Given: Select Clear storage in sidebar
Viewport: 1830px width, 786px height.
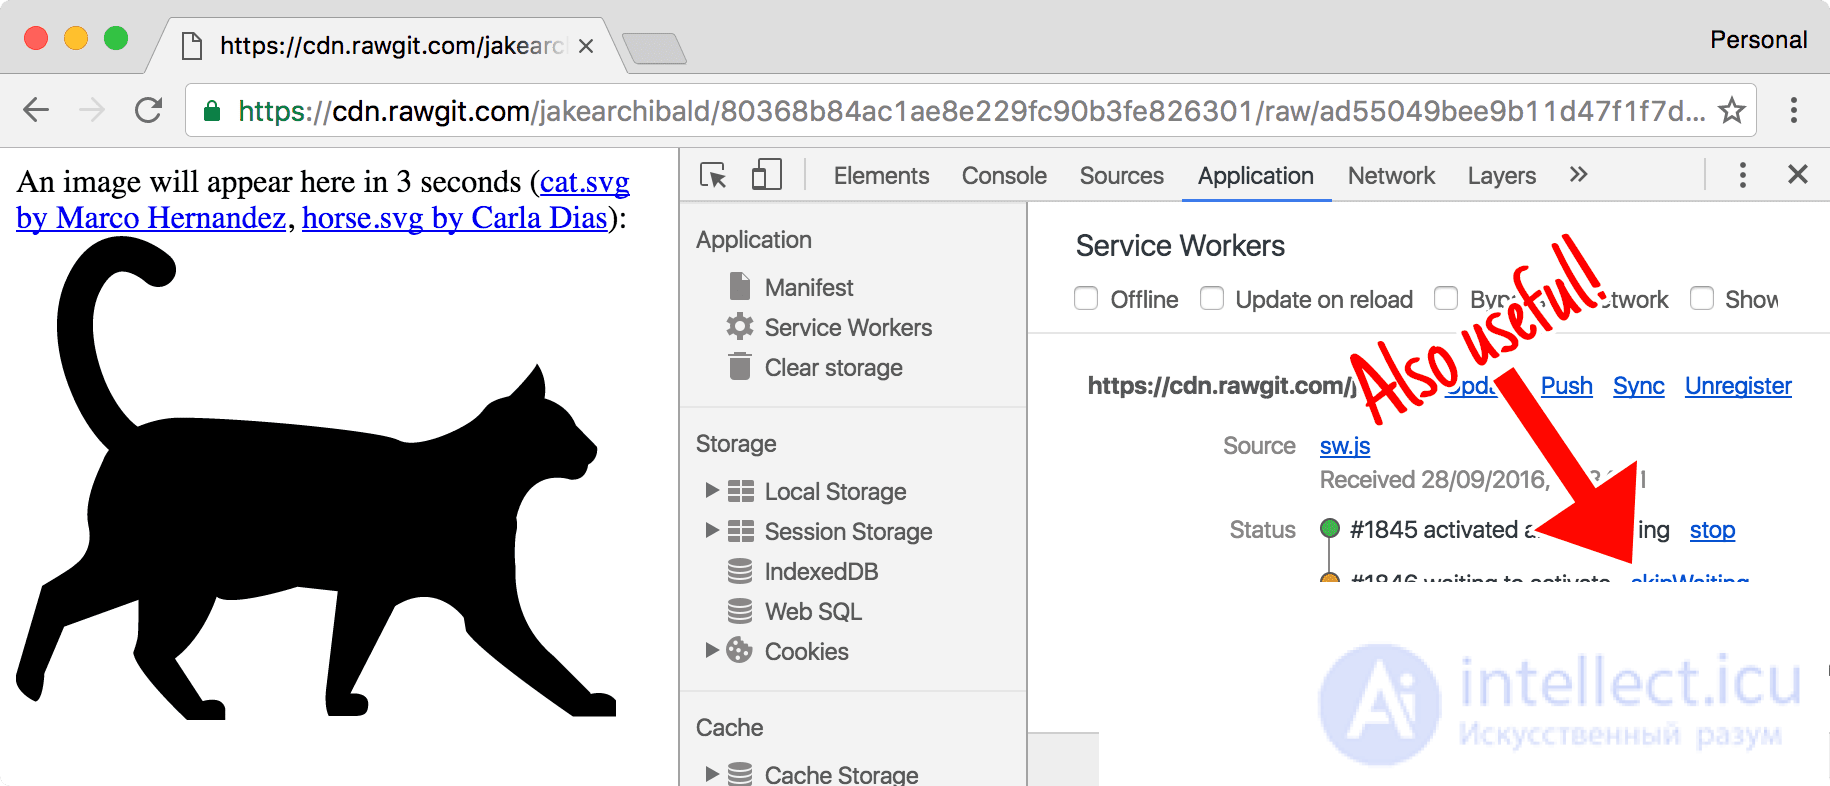Looking at the screenshot, I should [x=834, y=368].
